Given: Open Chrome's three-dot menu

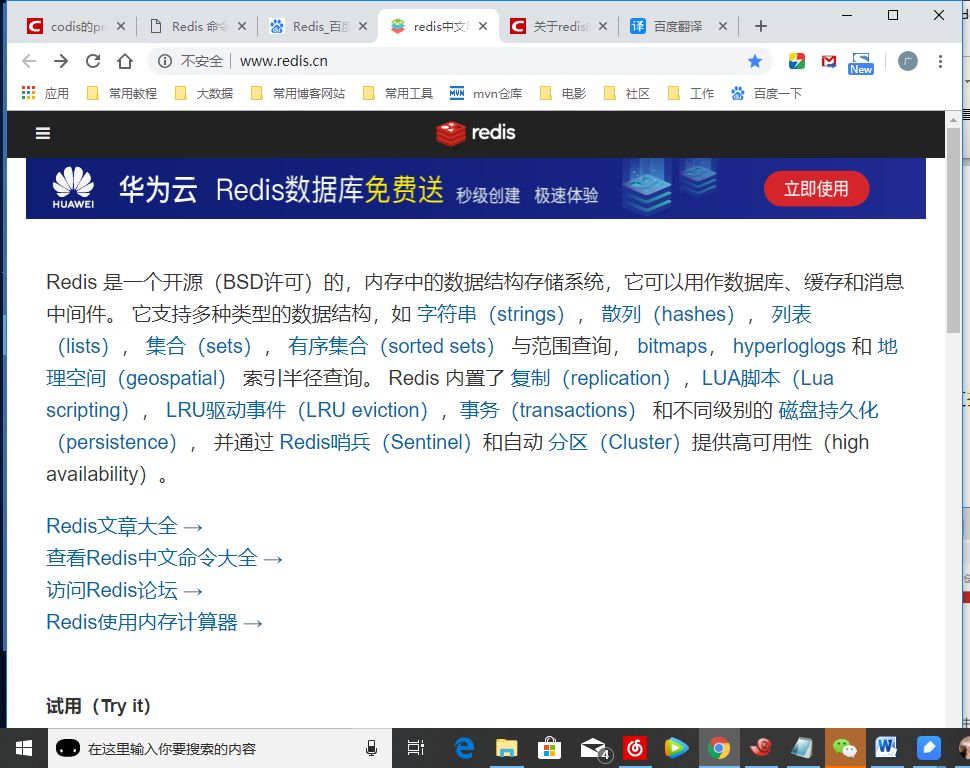Looking at the screenshot, I should (x=940, y=61).
